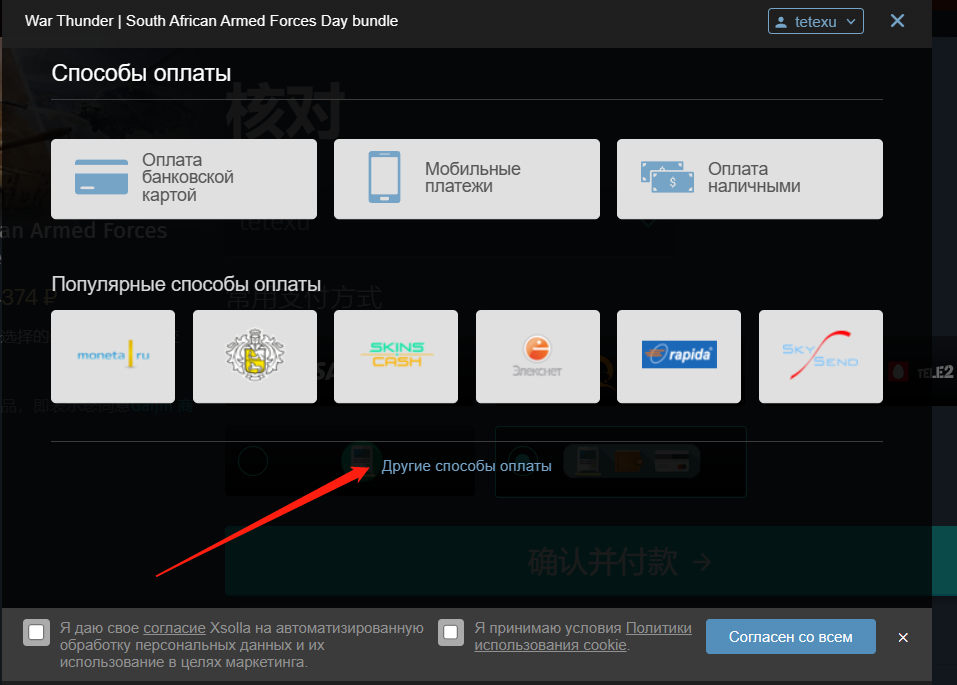Image resolution: width=957 pixels, height=685 pixels.
Task: Pick Оплата наличными cash payment
Action: point(749,179)
